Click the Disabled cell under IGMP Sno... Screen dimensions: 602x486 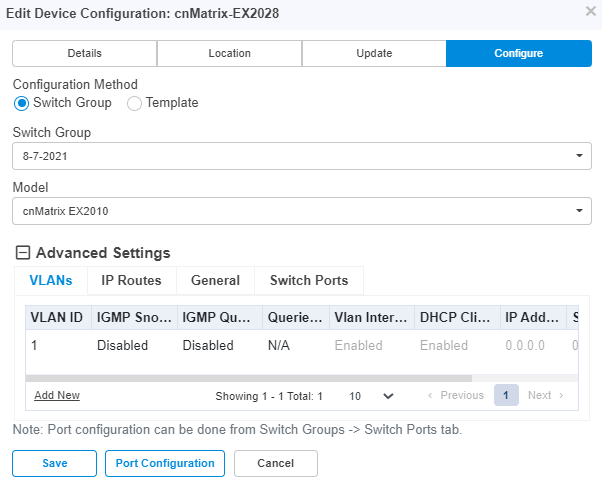(x=134, y=345)
